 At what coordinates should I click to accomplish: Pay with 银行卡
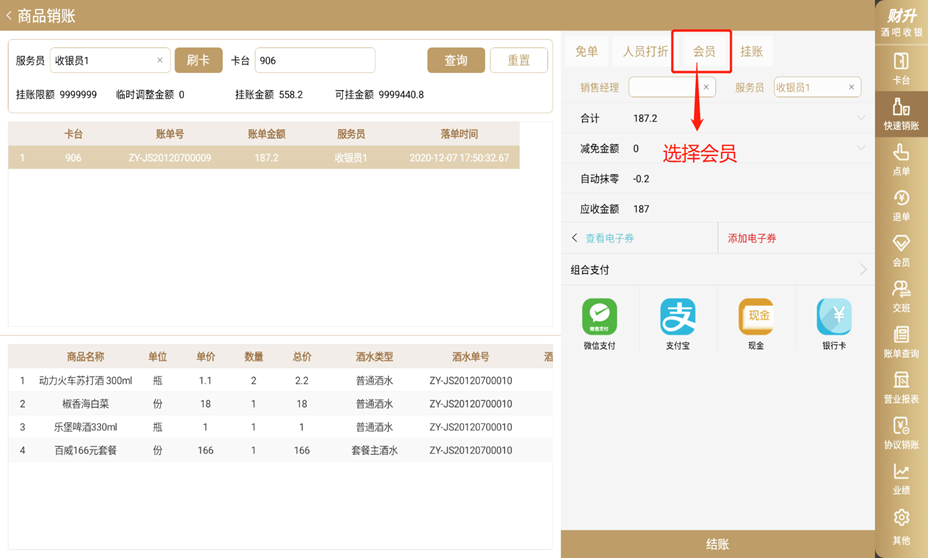click(834, 324)
